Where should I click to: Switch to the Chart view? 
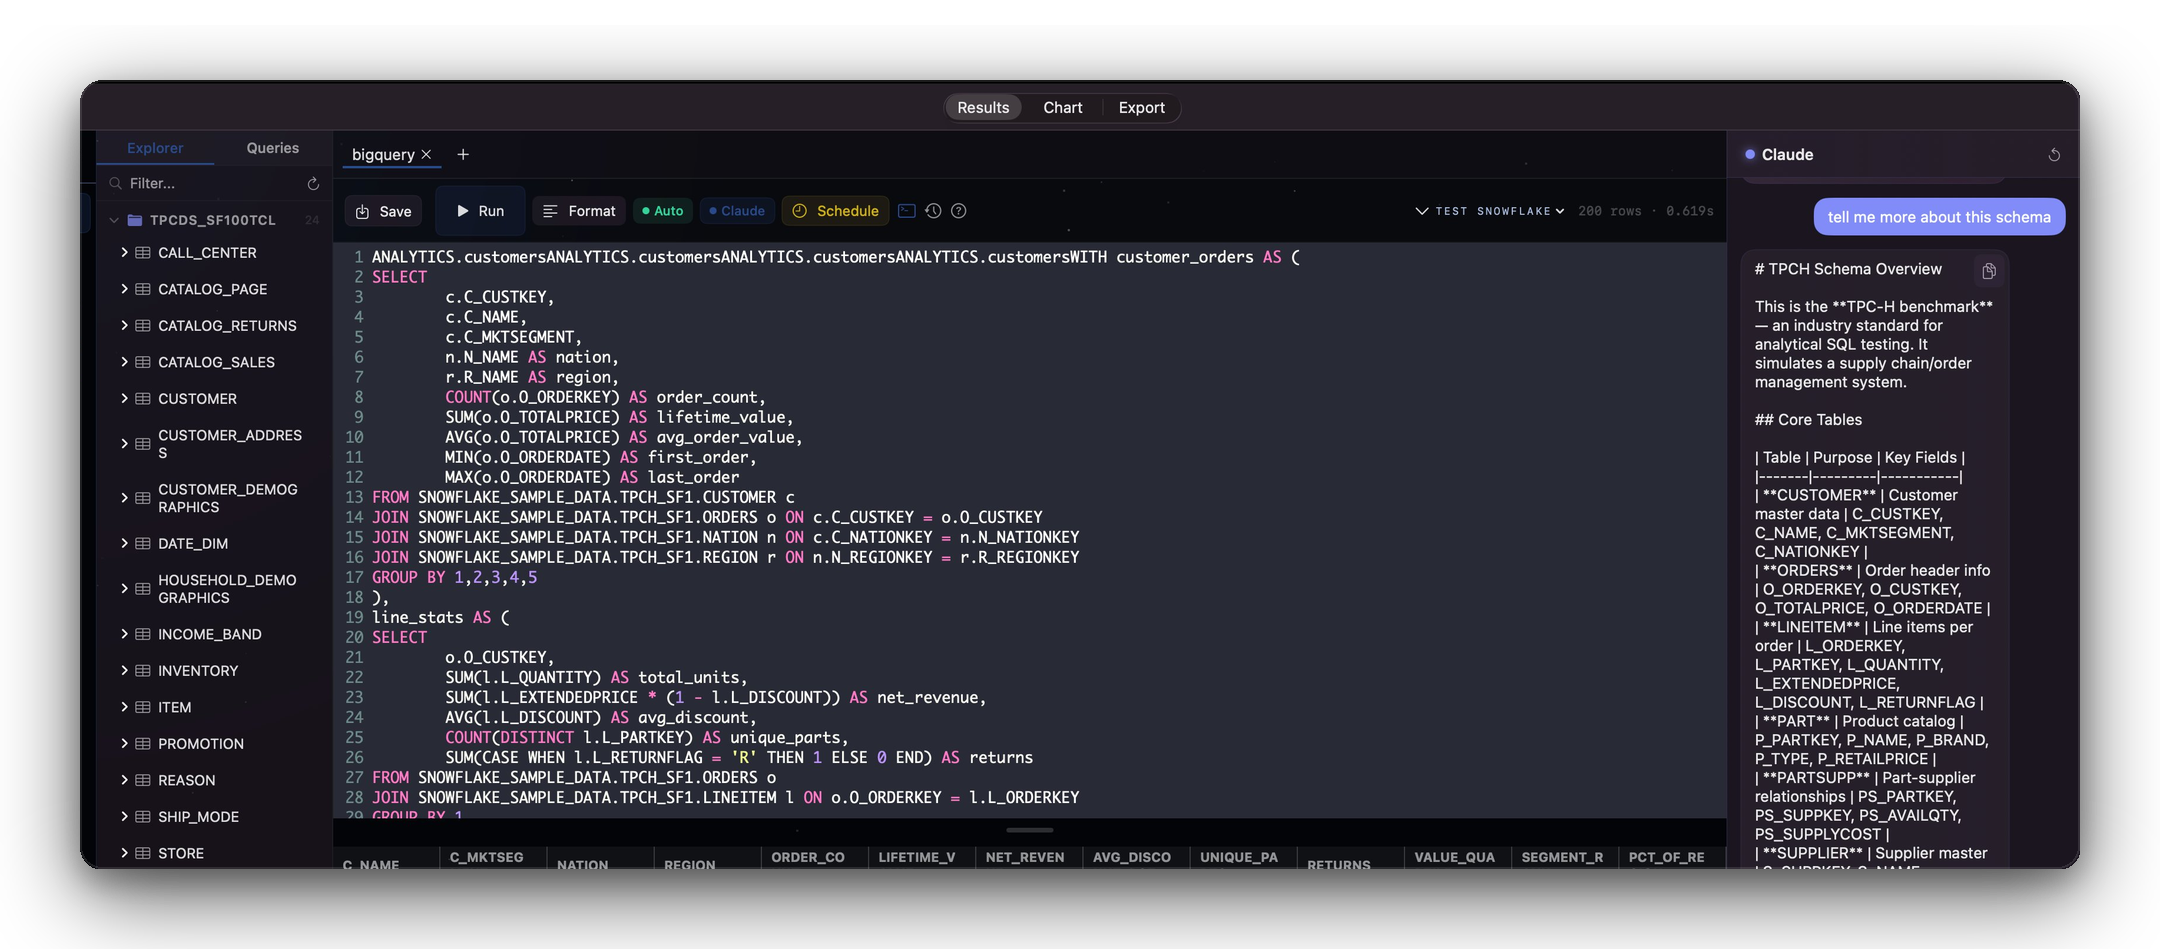1063,107
